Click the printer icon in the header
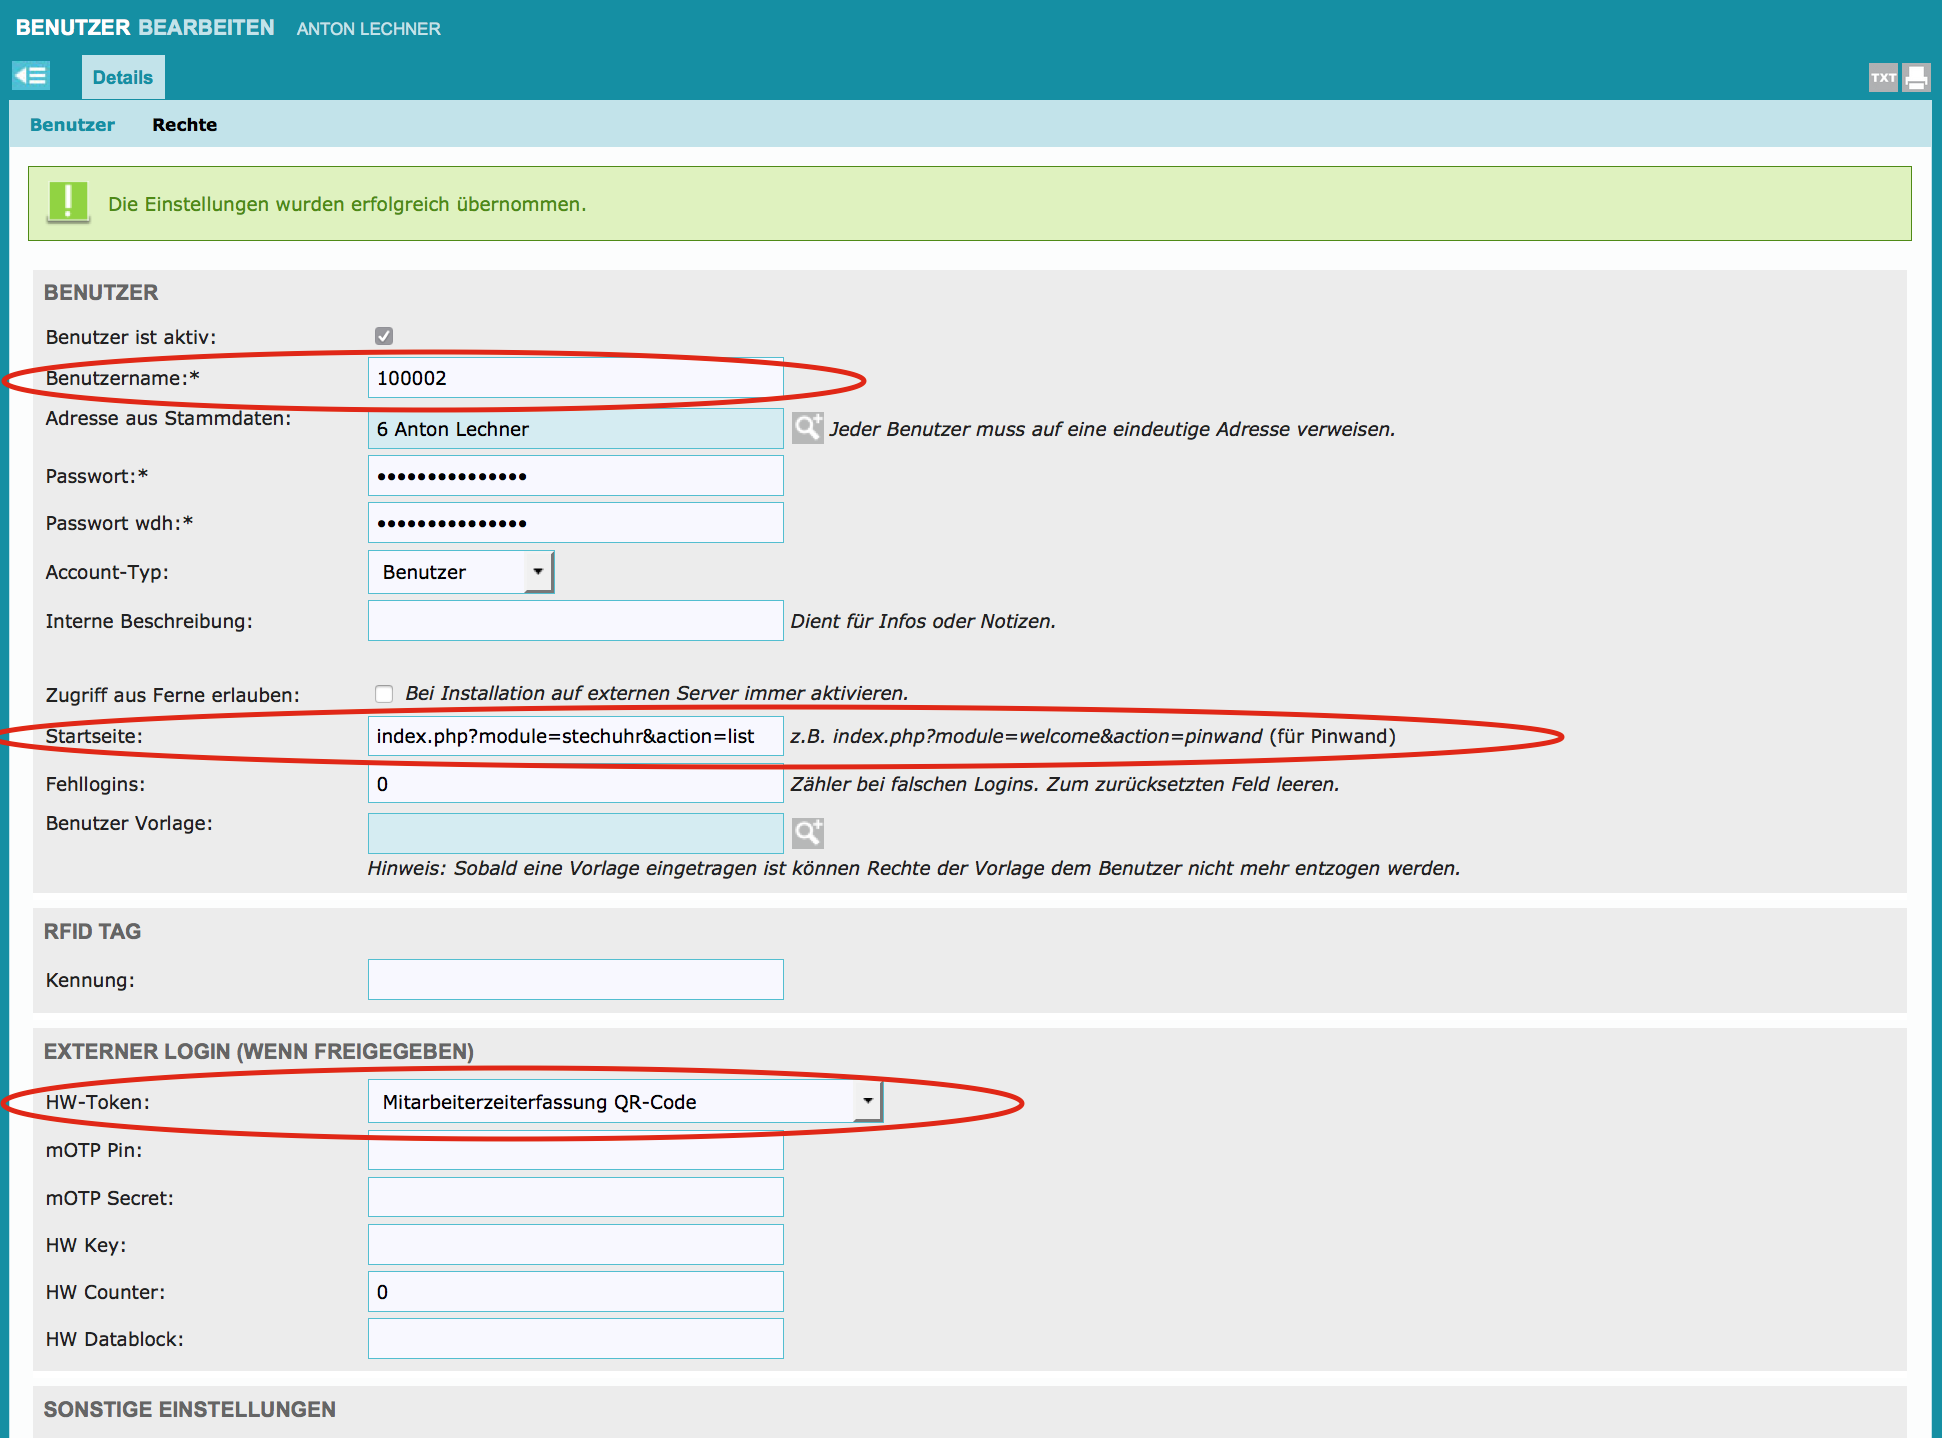 (x=1916, y=77)
